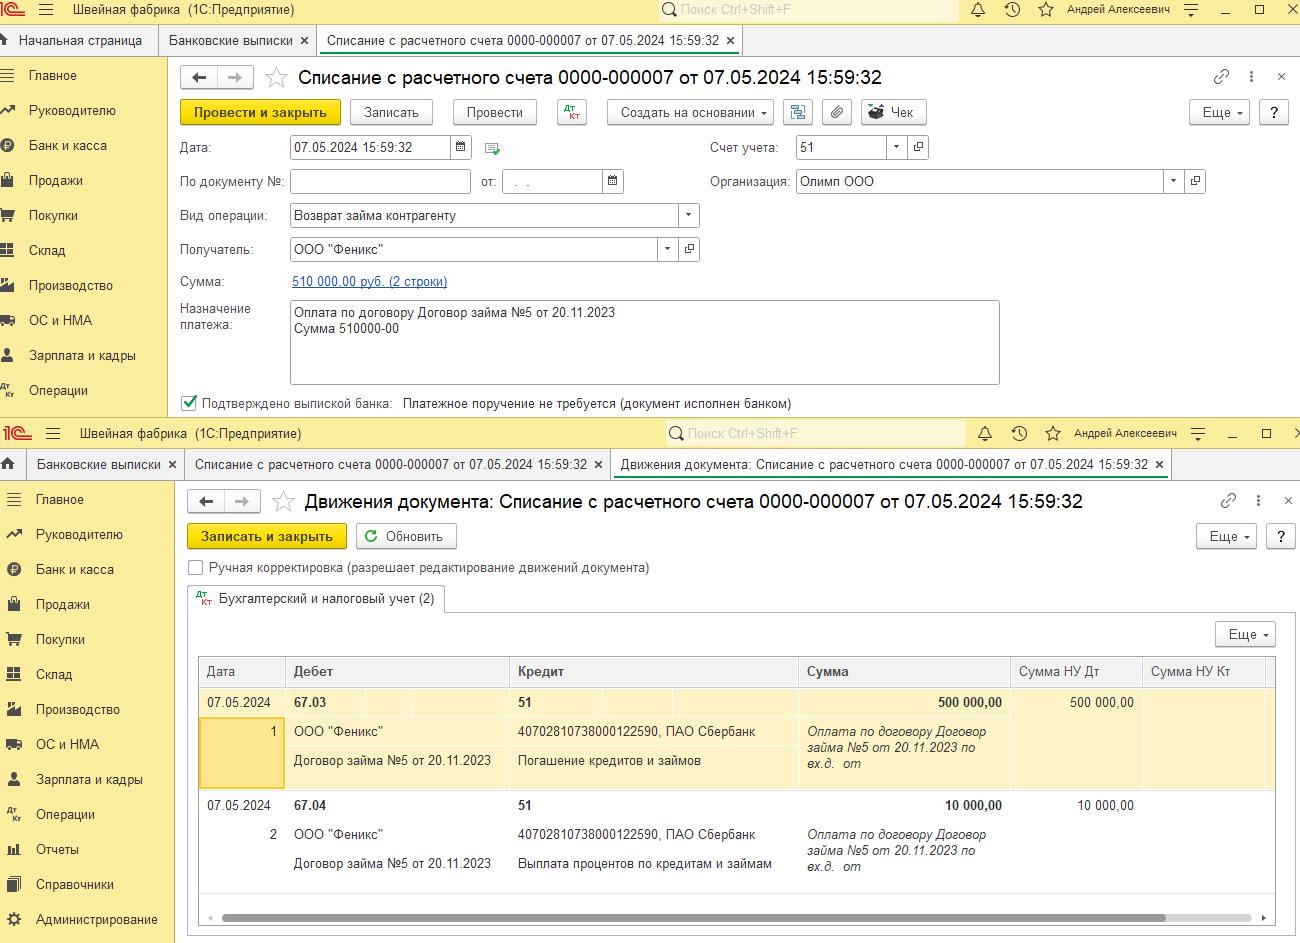Click Записать button in Списание document

pyautogui.click(x=391, y=112)
